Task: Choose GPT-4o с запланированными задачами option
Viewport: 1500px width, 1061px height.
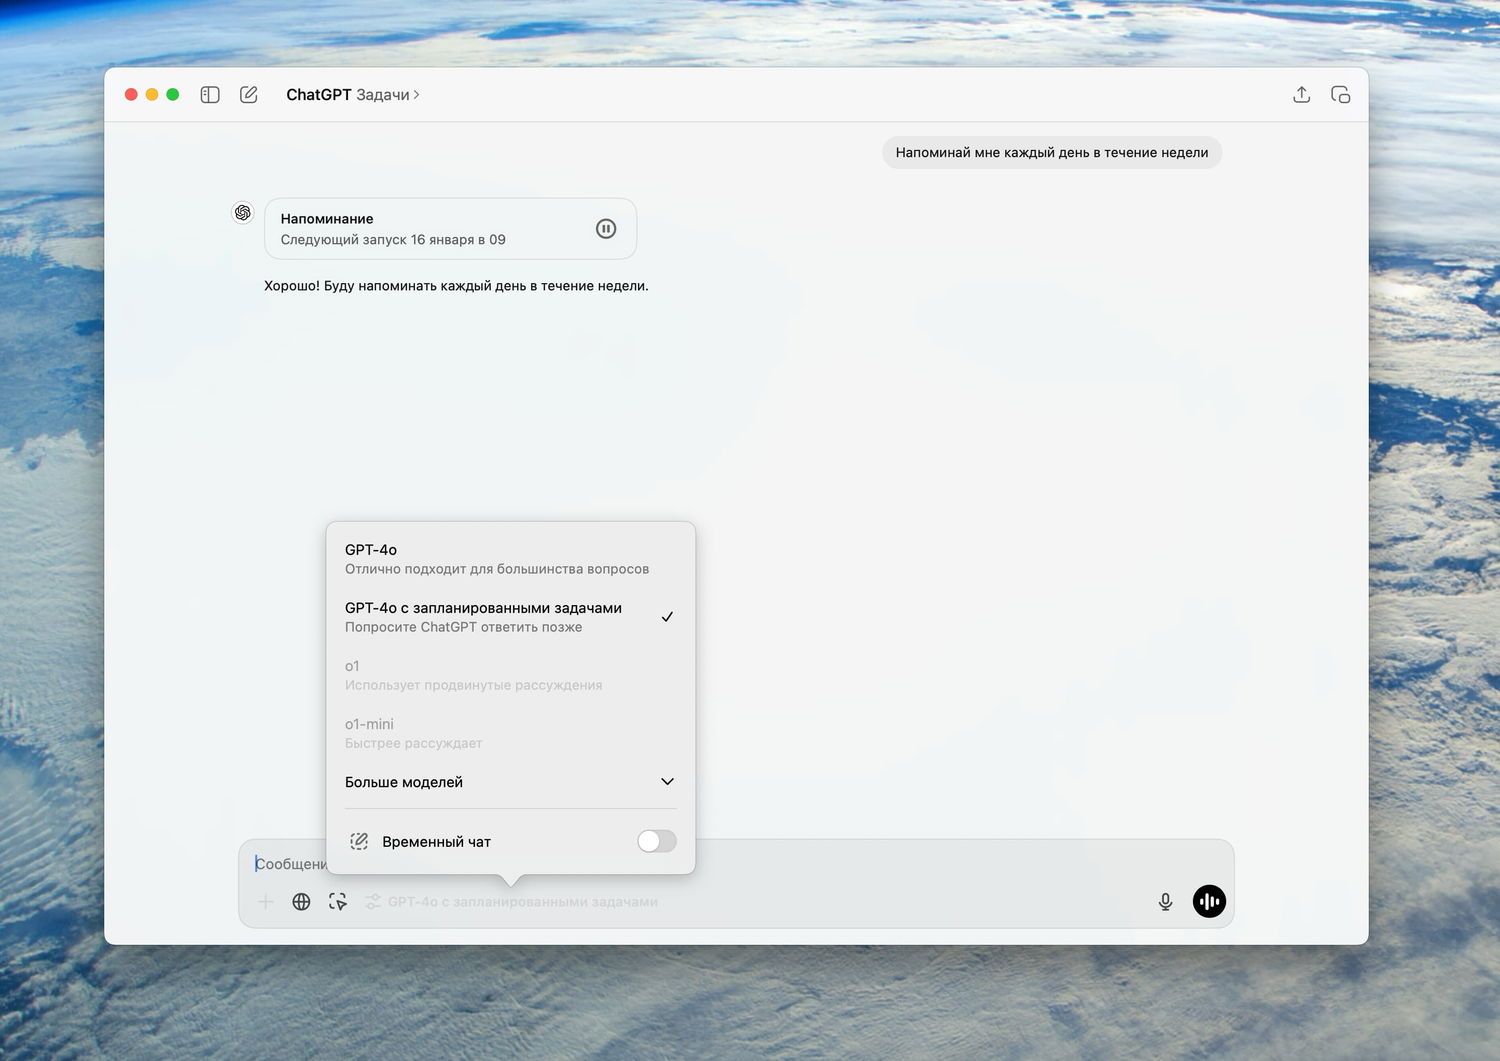Action: point(510,617)
